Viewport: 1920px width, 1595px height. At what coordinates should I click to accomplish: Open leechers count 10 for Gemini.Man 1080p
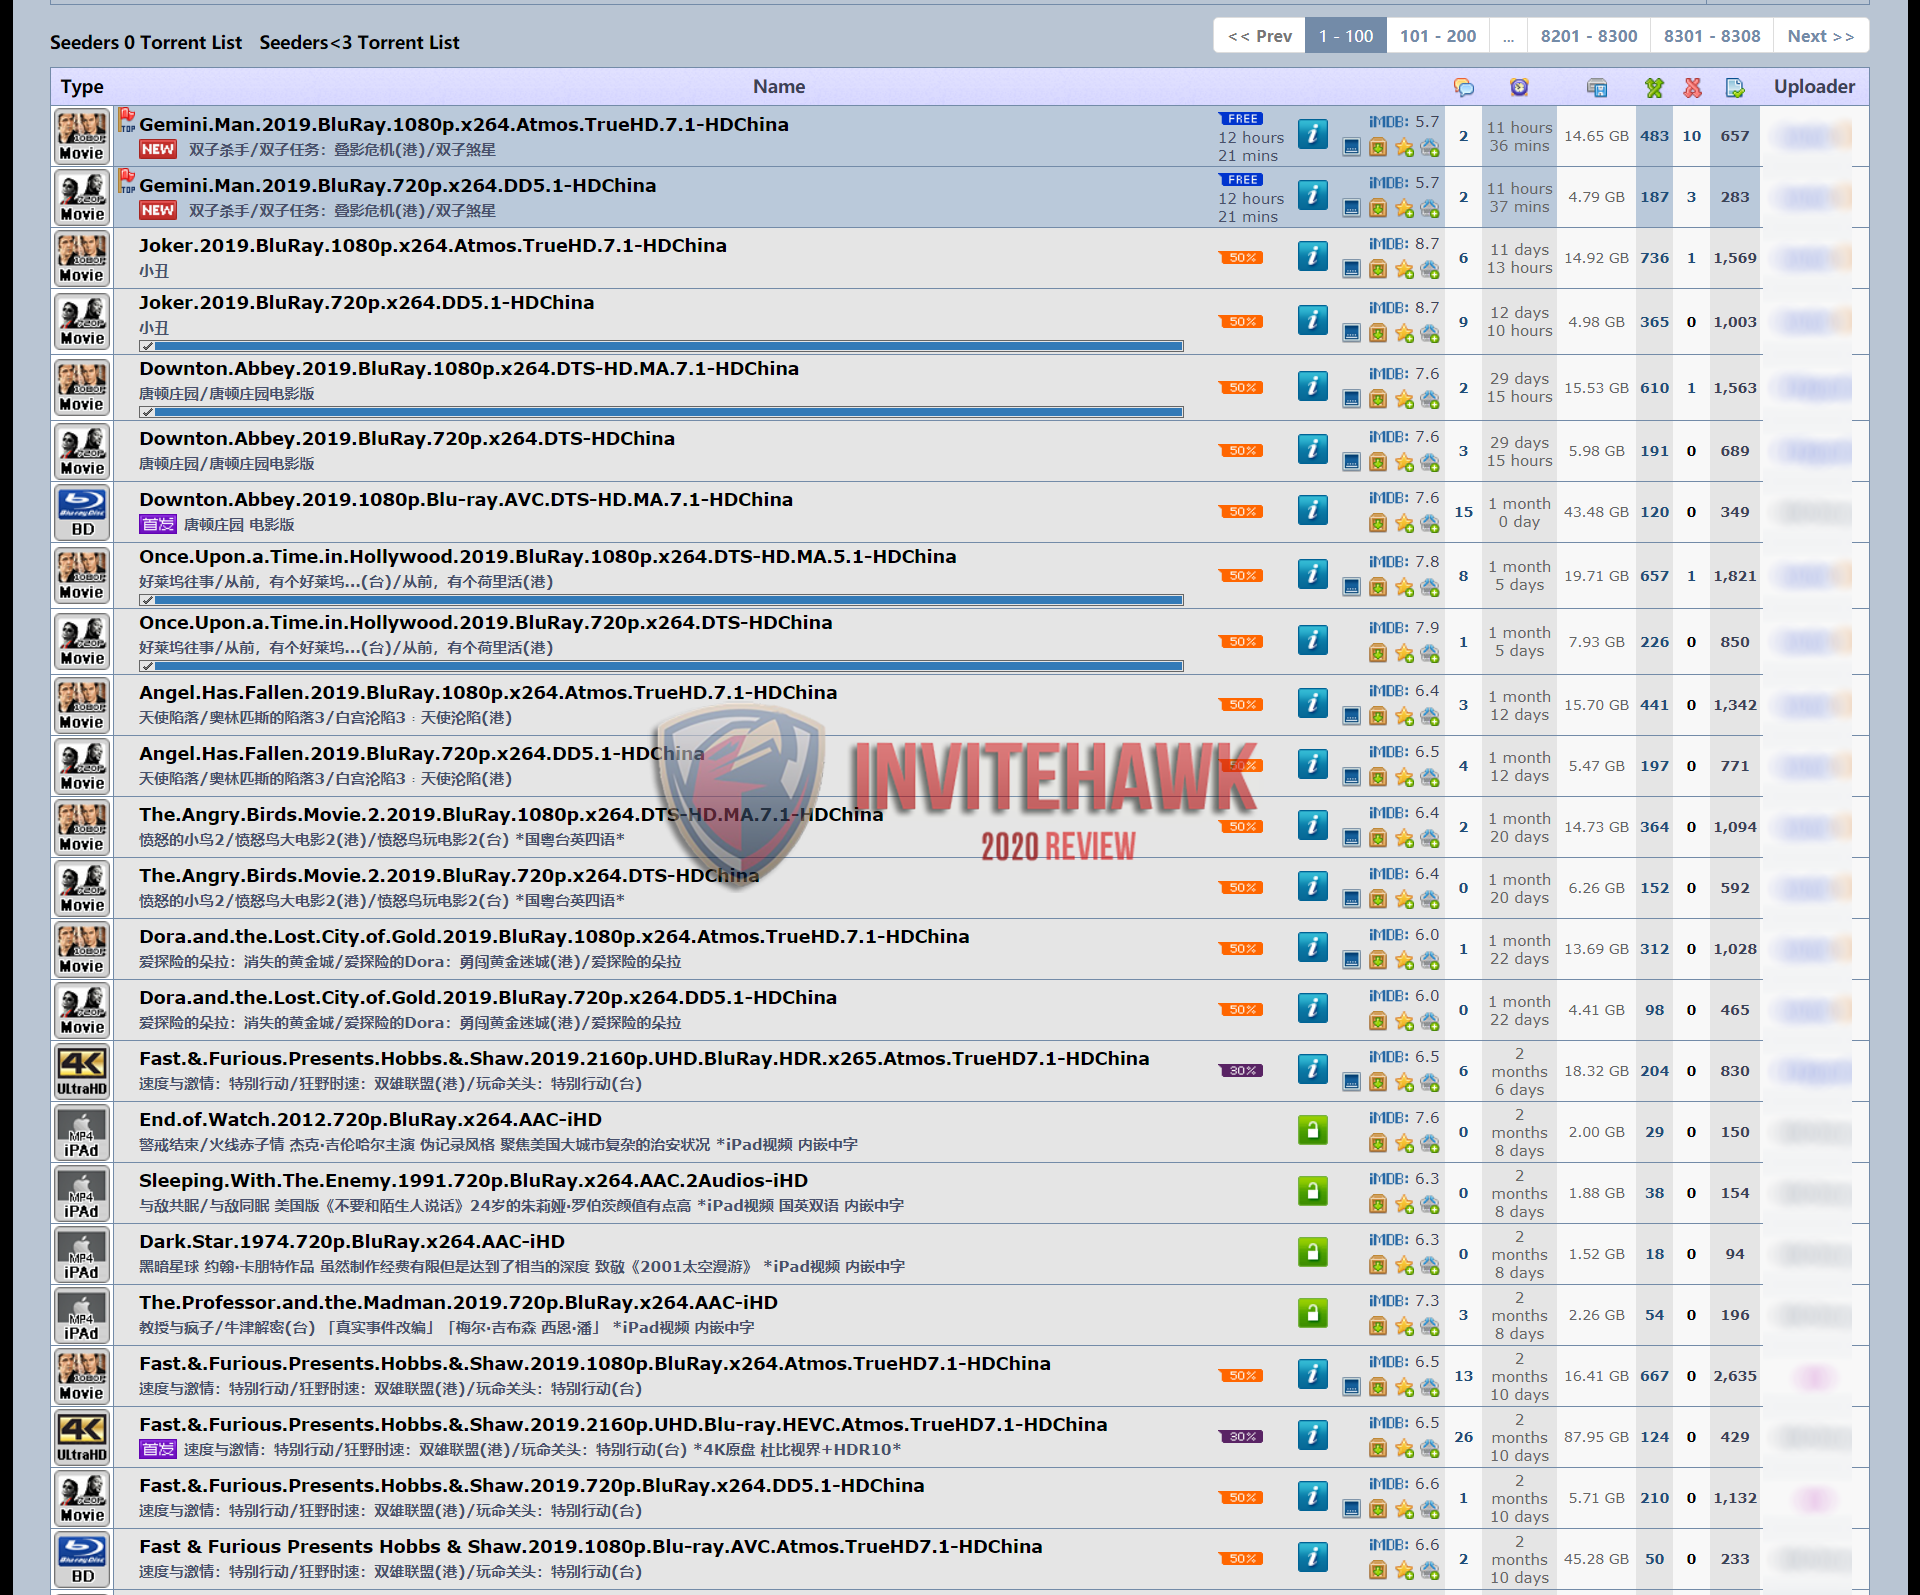pos(1692,136)
